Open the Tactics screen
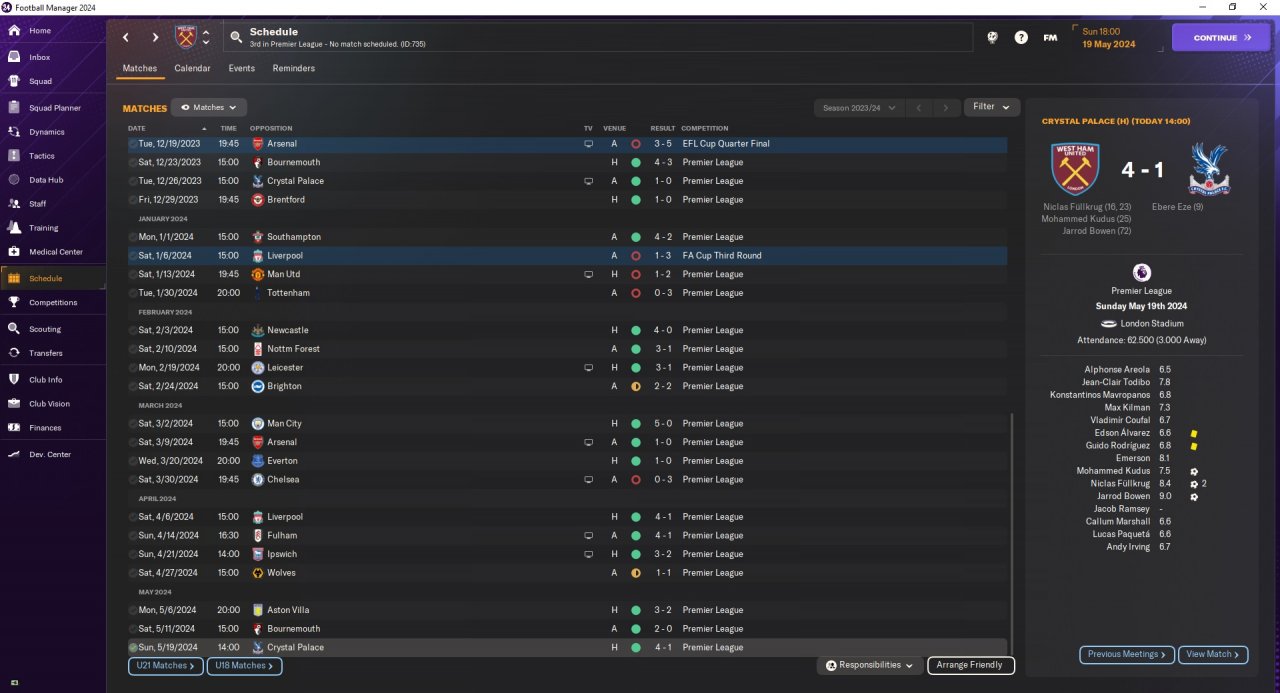Image resolution: width=1280 pixels, height=693 pixels. coord(42,156)
